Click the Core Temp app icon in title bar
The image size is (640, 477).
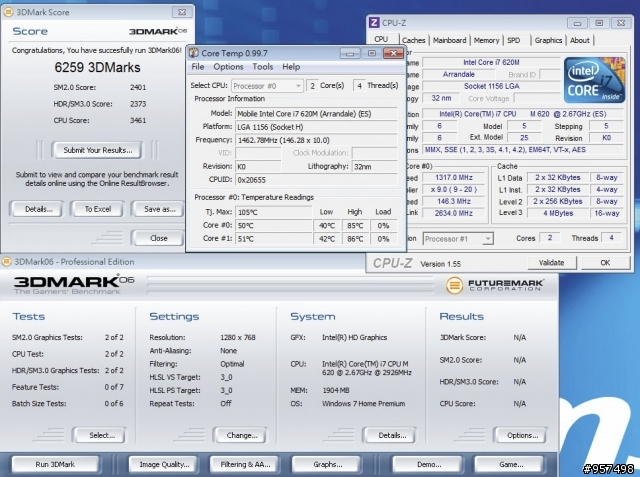click(x=194, y=53)
